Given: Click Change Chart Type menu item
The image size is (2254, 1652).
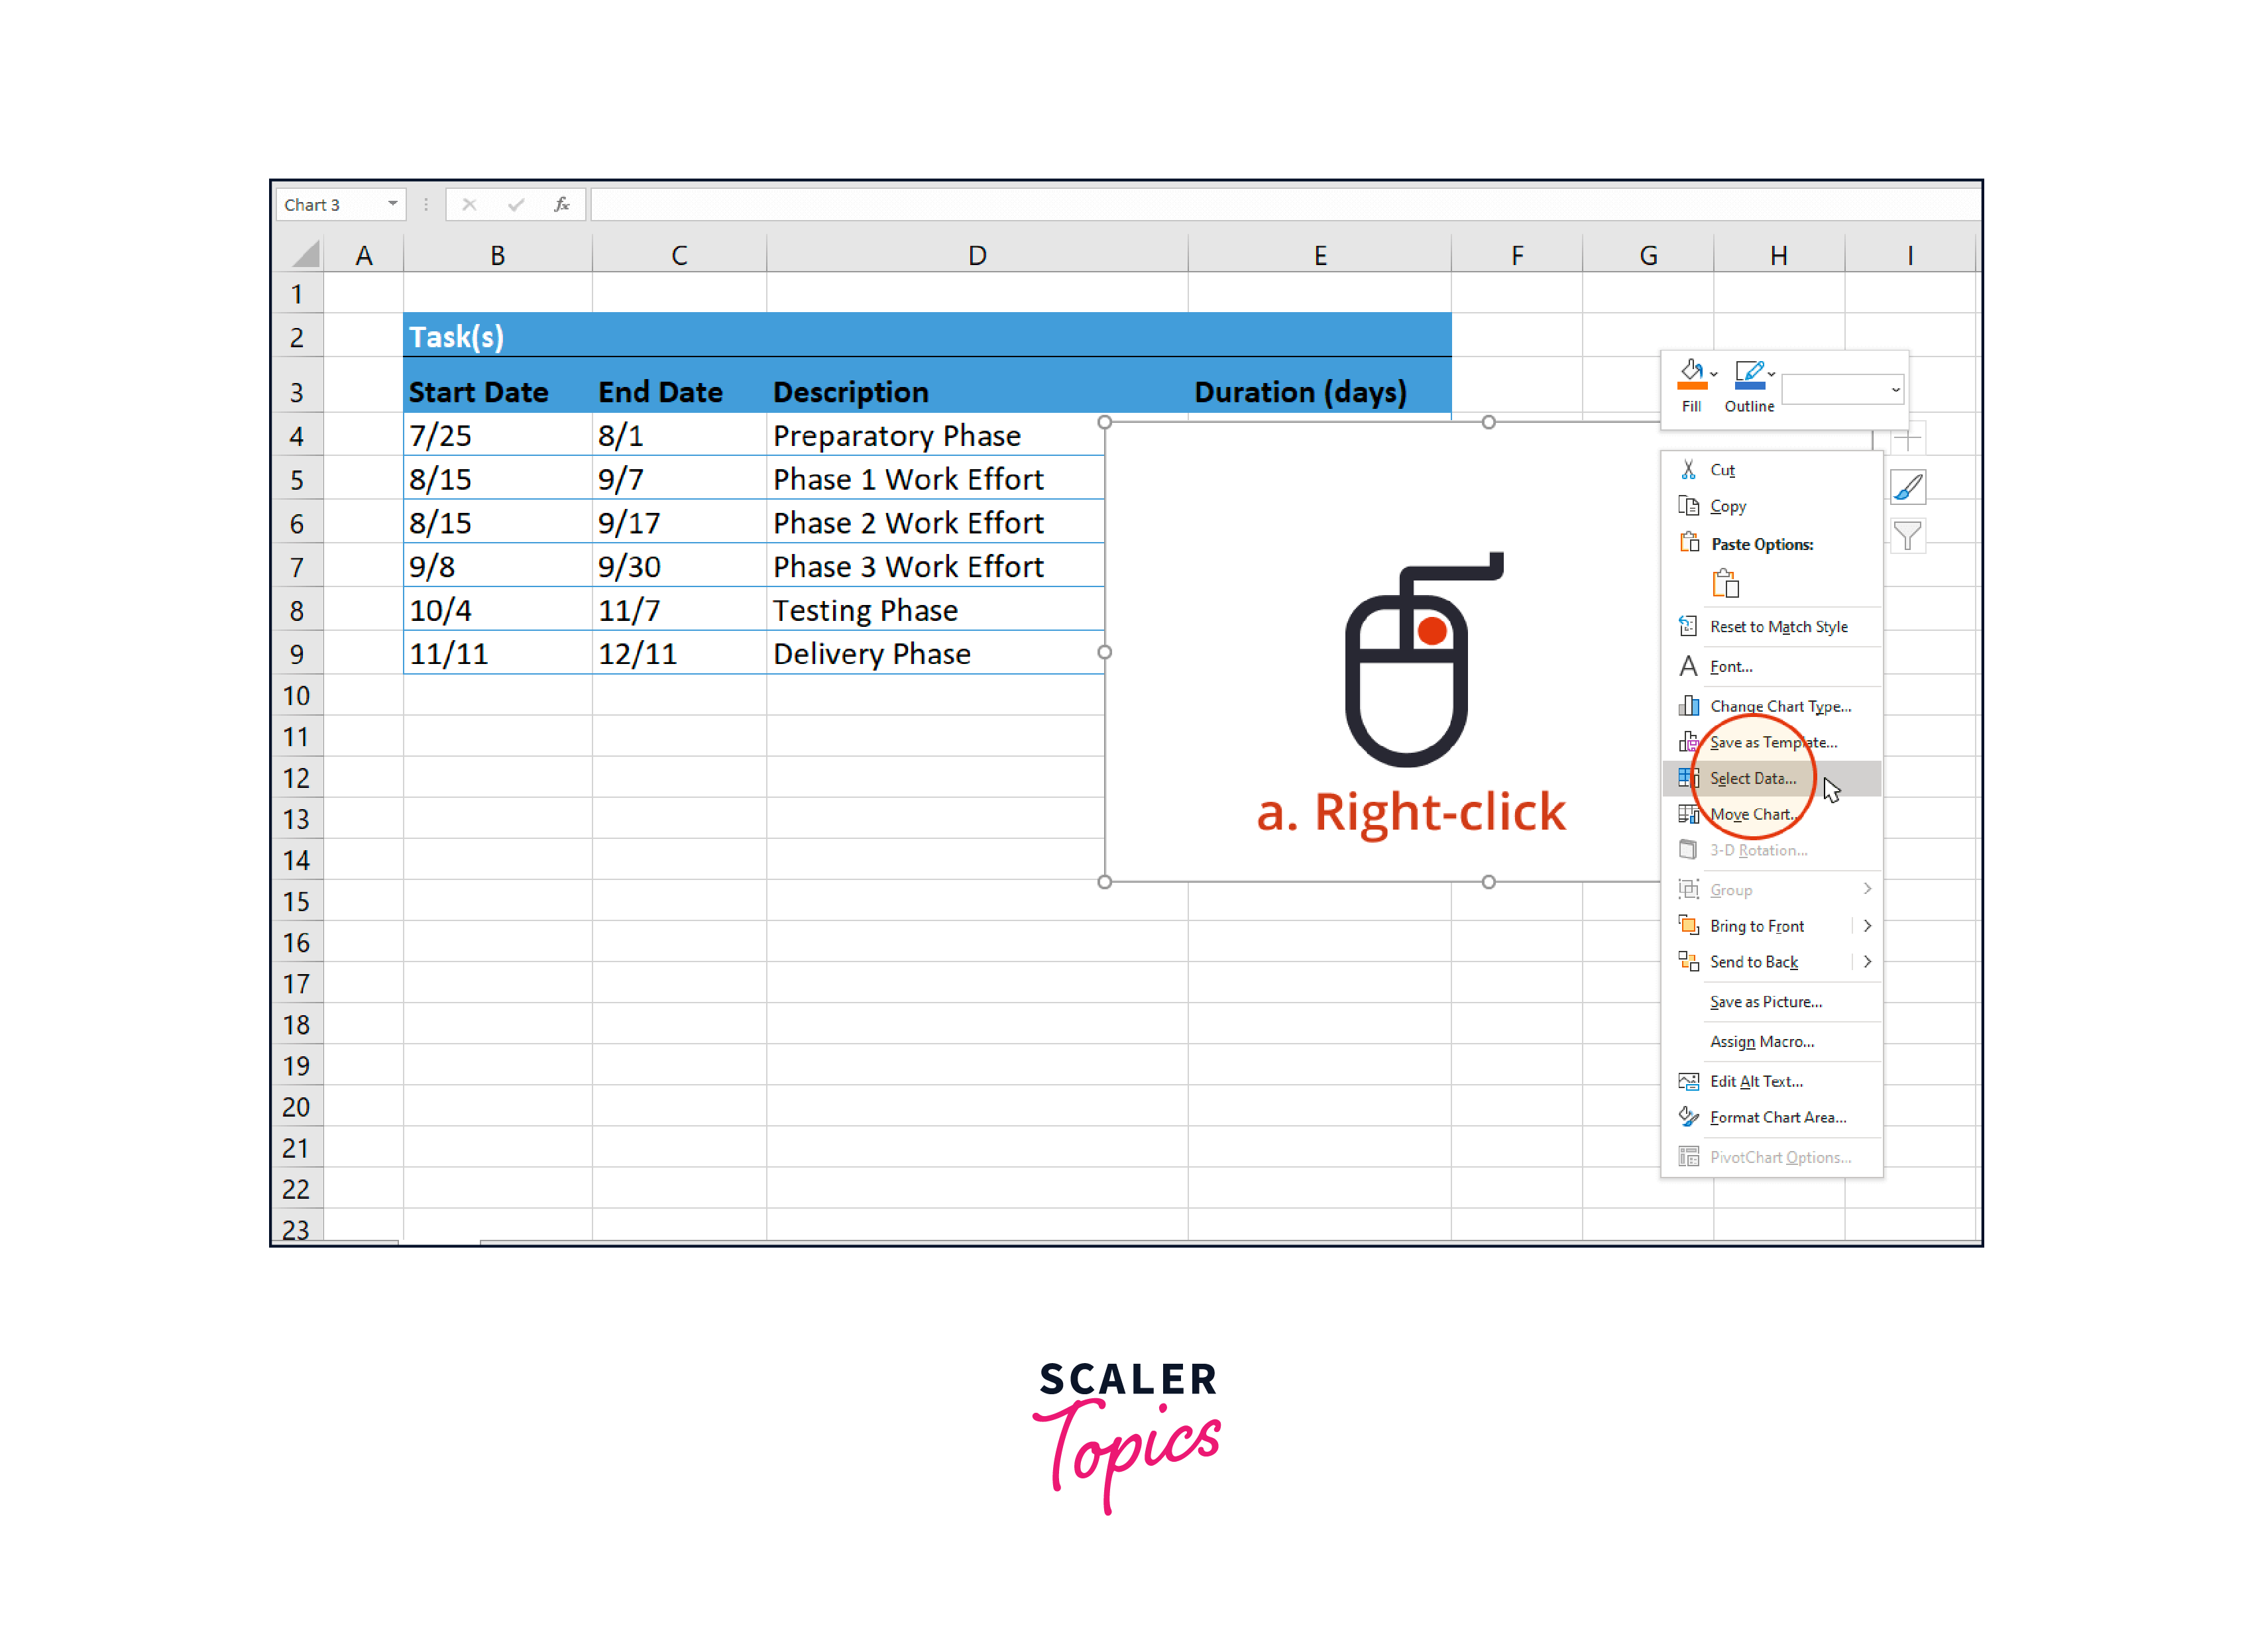Looking at the screenshot, I should click(x=1779, y=706).
